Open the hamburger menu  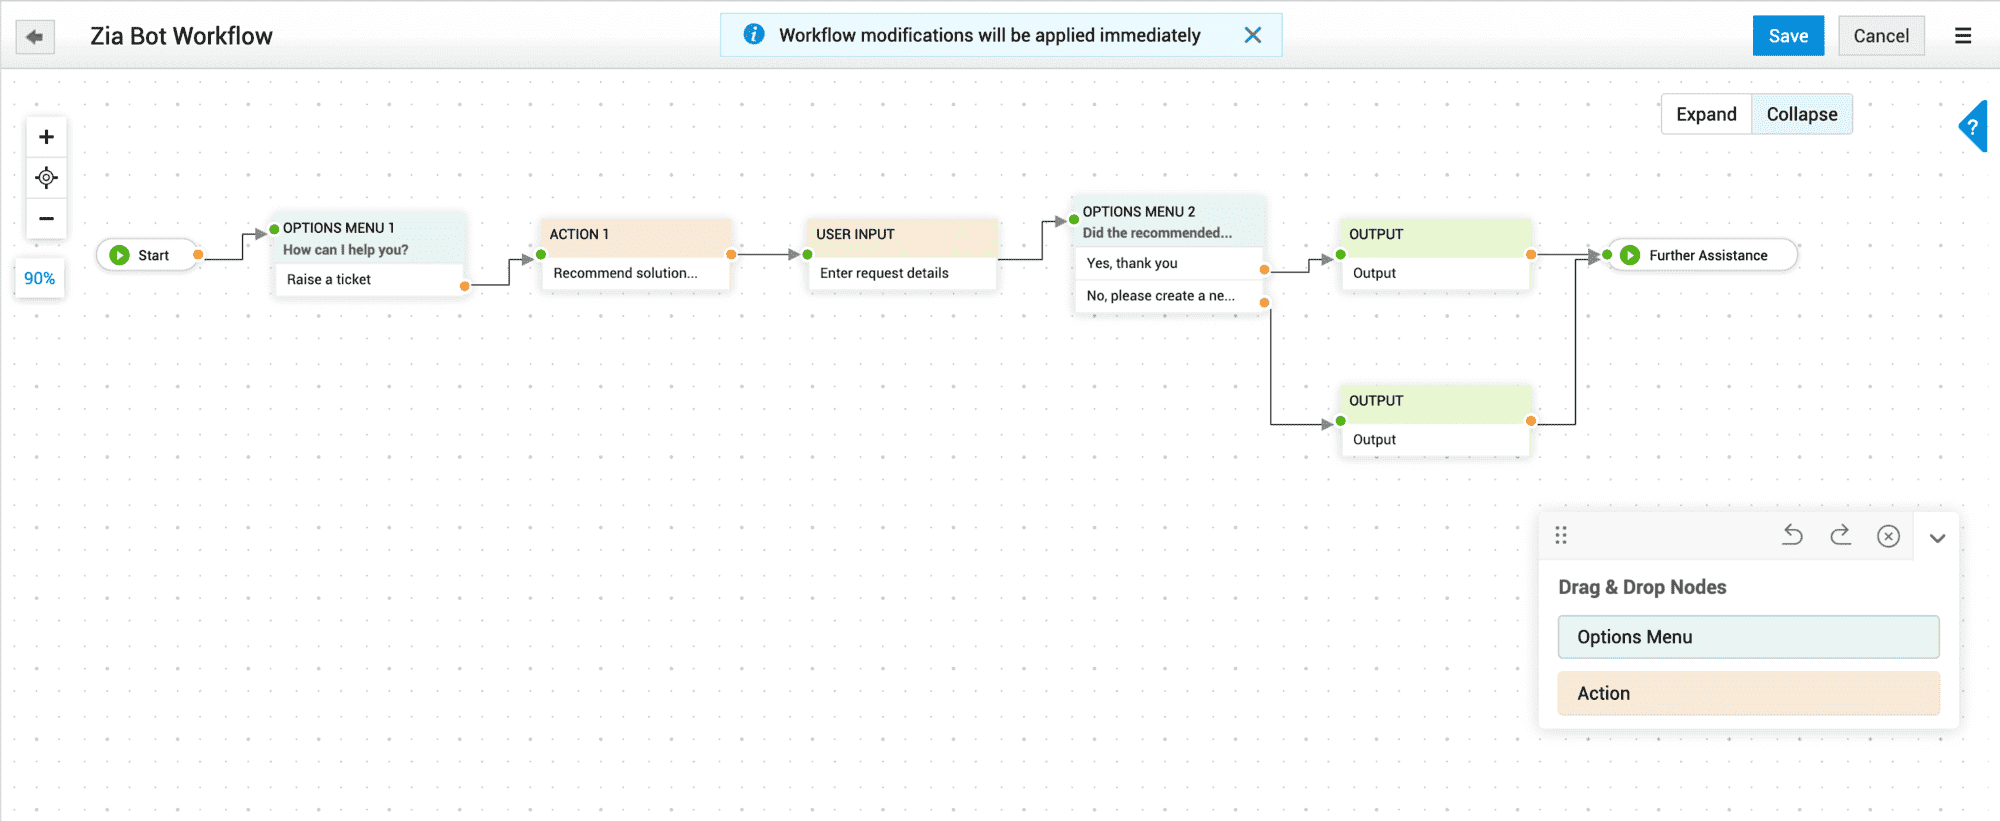tap(1963, 36)
